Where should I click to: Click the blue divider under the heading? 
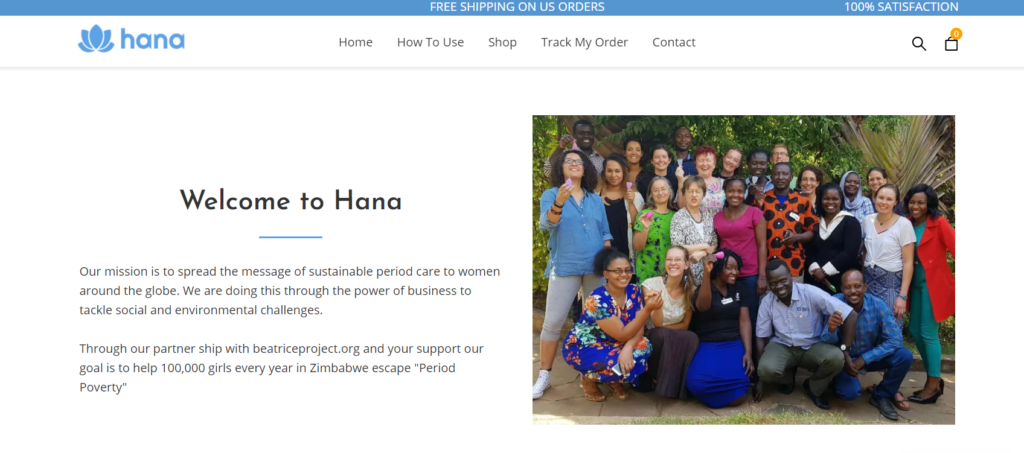291,237
